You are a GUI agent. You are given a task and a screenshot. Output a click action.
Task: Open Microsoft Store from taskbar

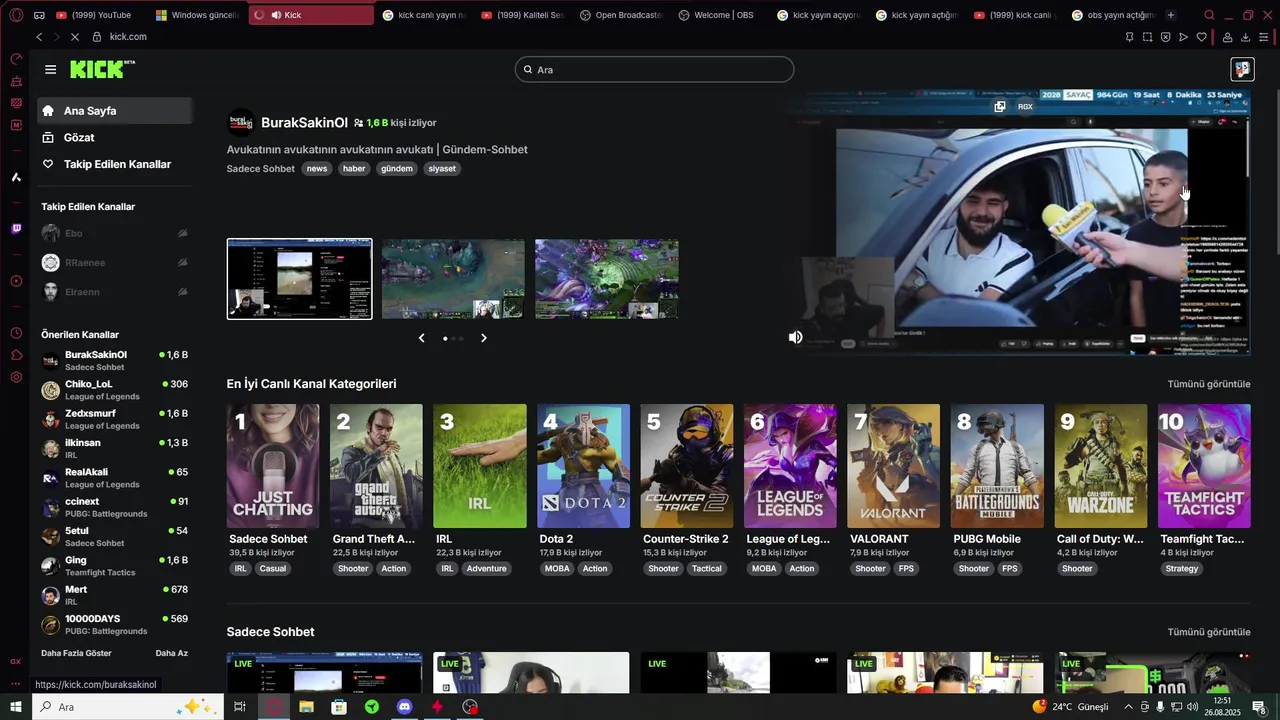tap(339, 707)
